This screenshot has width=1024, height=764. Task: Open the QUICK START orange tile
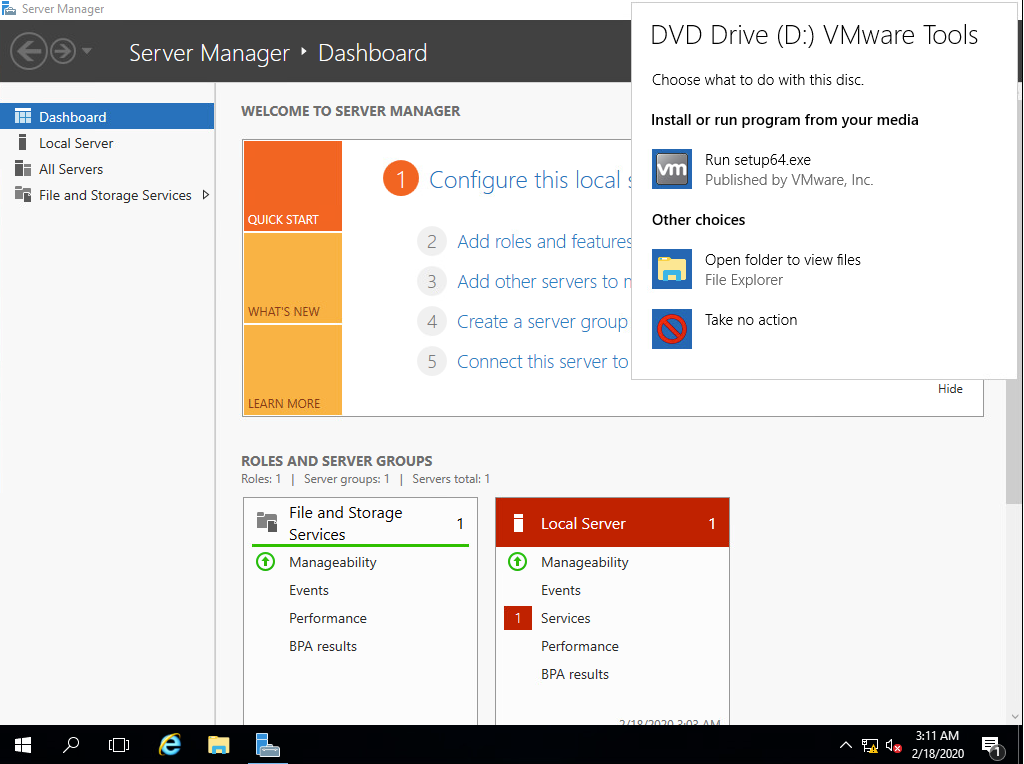(x=292, y=186)
